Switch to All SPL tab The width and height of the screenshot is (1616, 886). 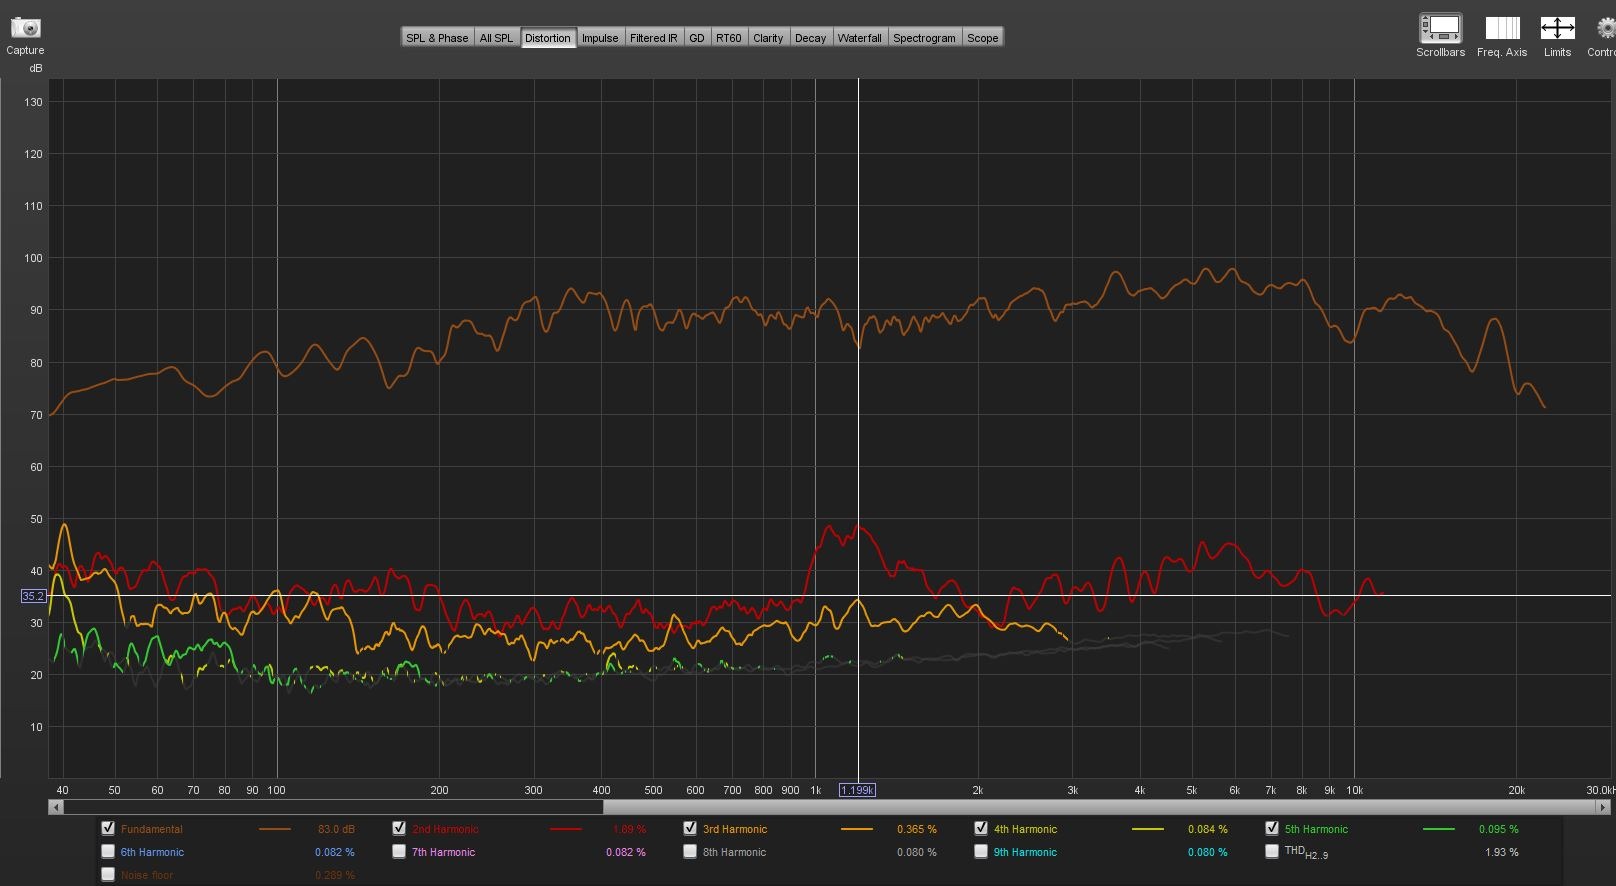click(x=496, y=38)
